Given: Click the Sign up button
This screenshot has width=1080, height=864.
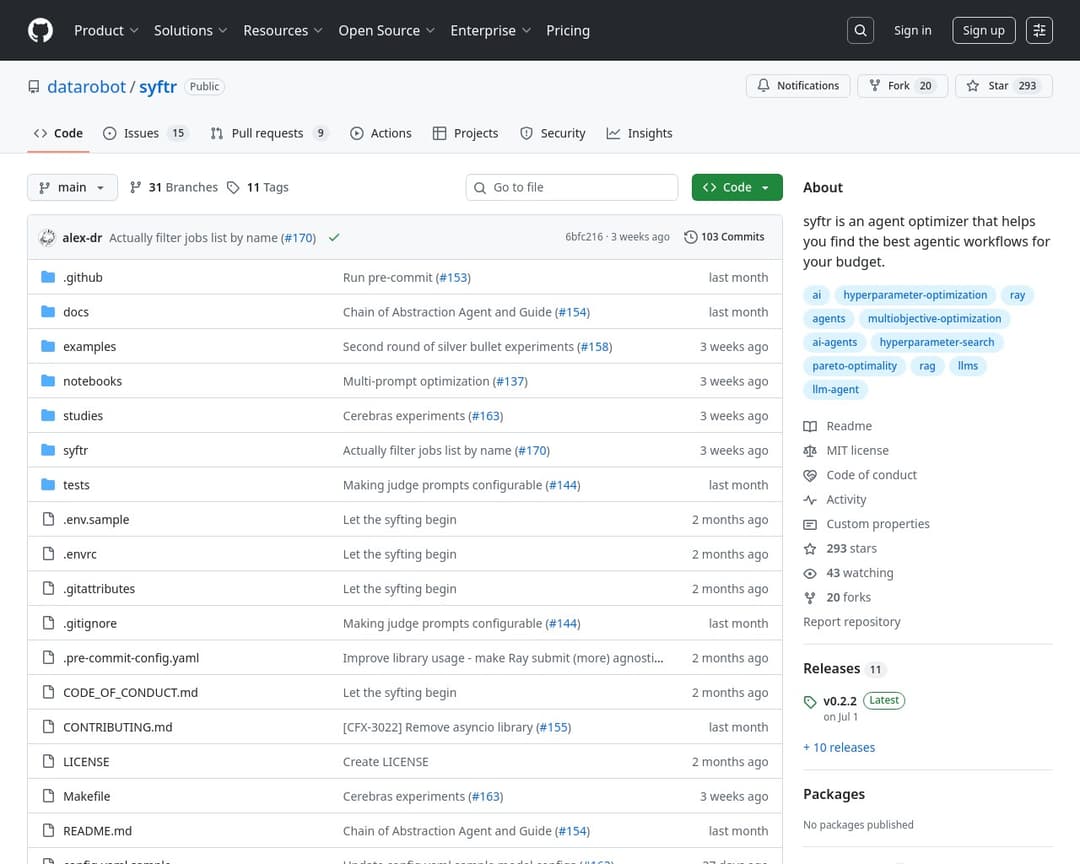Looking at the screenshot, I should click(983, 30).
